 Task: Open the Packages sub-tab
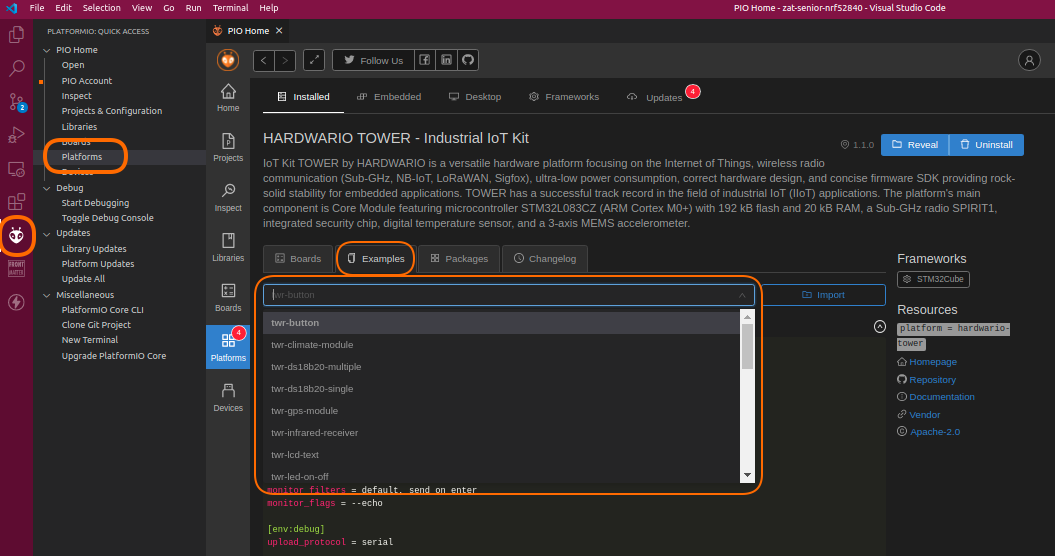(x=459, y=258)
